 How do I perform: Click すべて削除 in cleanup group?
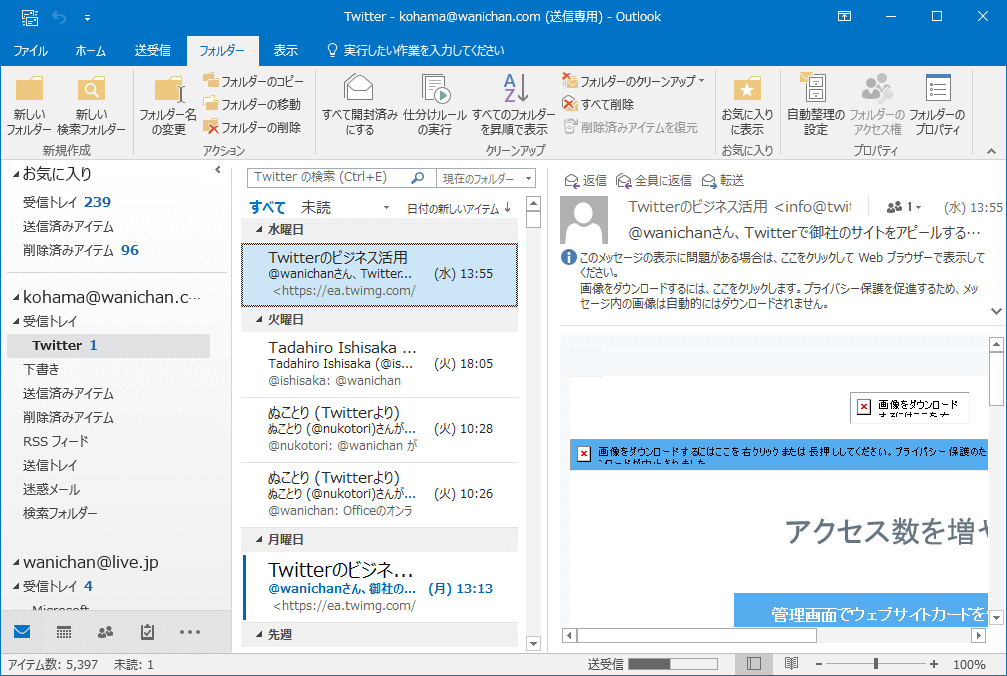[598, 104]
